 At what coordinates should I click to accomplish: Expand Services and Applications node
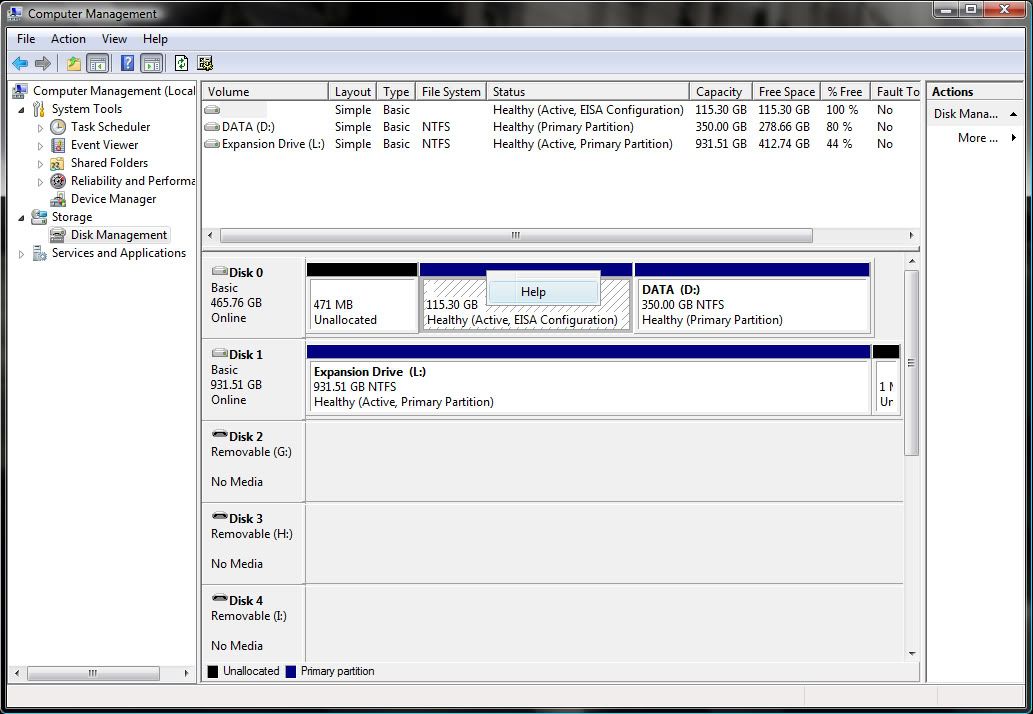click(21, 254)
